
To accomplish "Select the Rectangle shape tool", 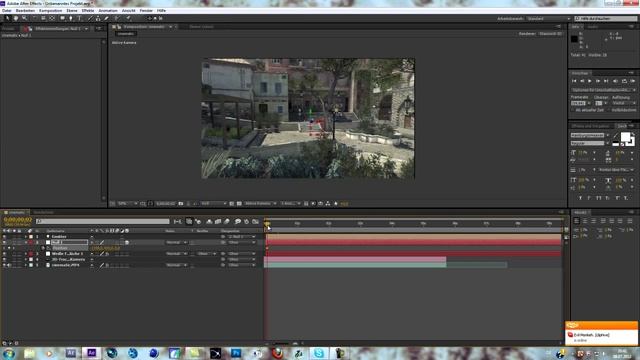I will [x=62, y=18].
